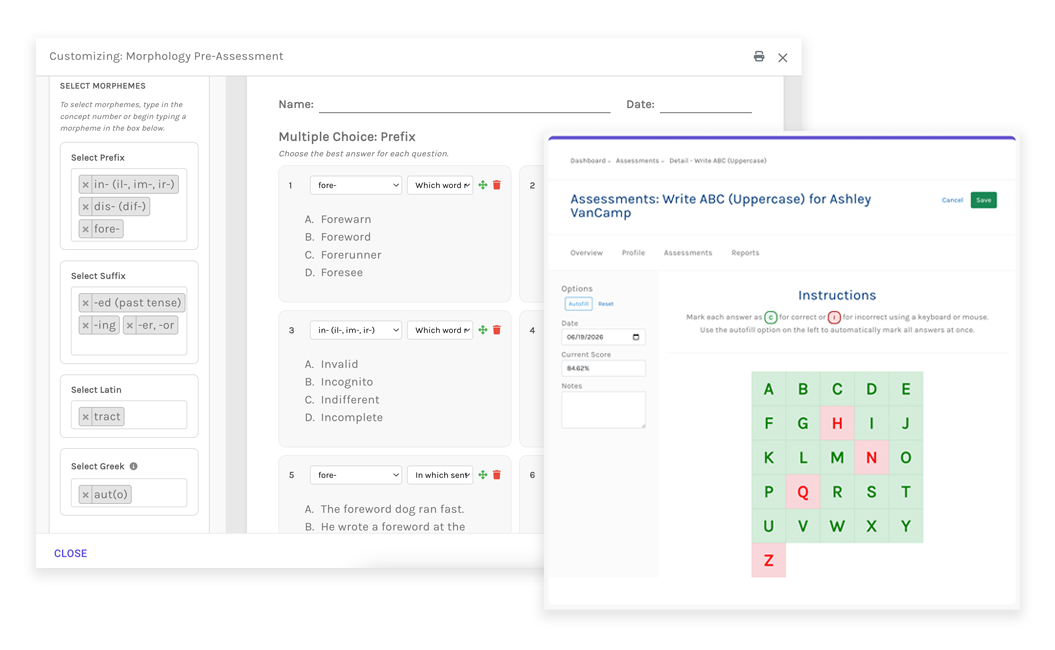Open the 'In which sen' question type dropdown
The width and height of the screenshot is (1055, 650).
click(440, 474)
